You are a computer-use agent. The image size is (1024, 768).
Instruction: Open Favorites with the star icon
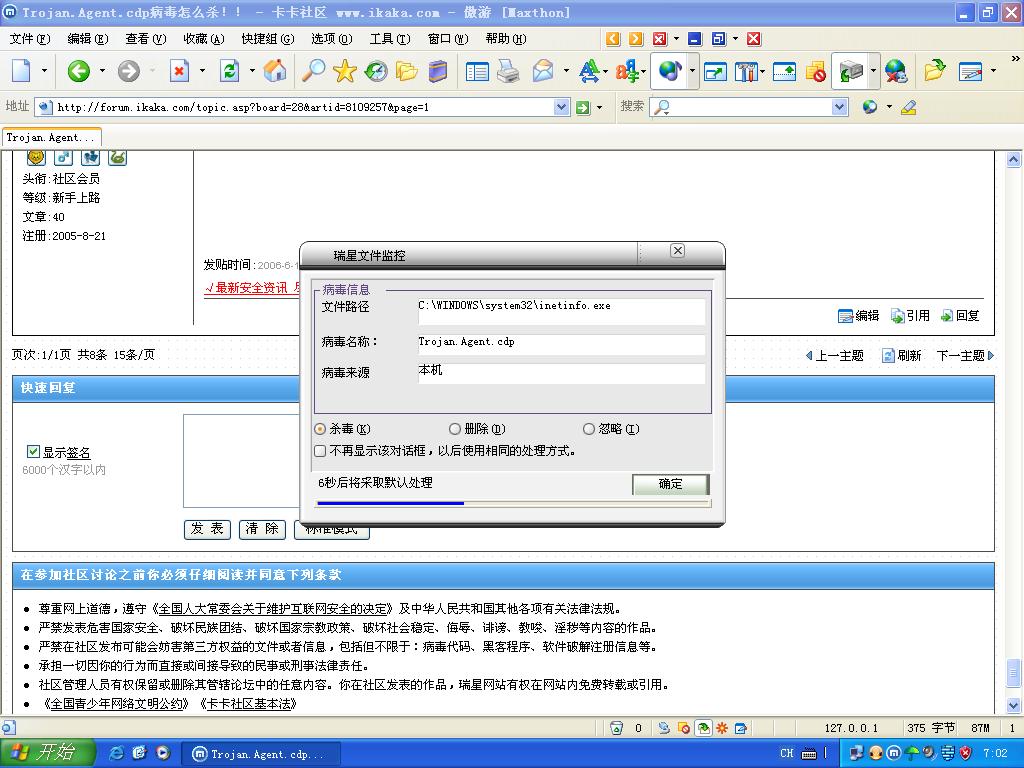click(344, 71)
